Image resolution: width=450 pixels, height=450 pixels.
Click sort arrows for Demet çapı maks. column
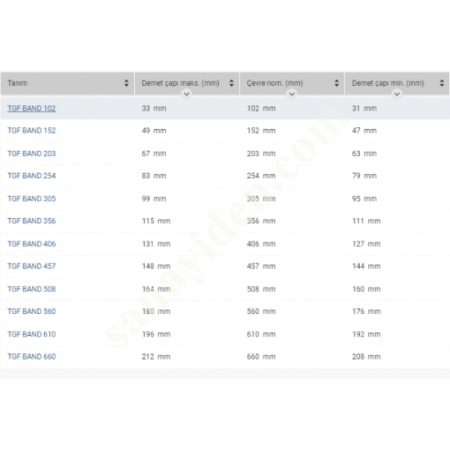[x=231, y=83]
